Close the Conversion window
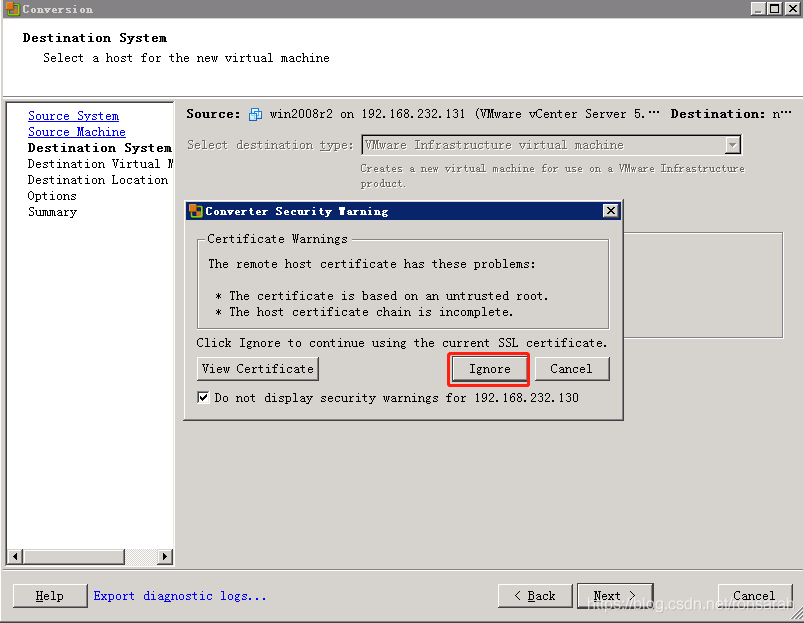The height and width of the screenshot is (623, 804). pyautogui.click(x=792, y=9)
